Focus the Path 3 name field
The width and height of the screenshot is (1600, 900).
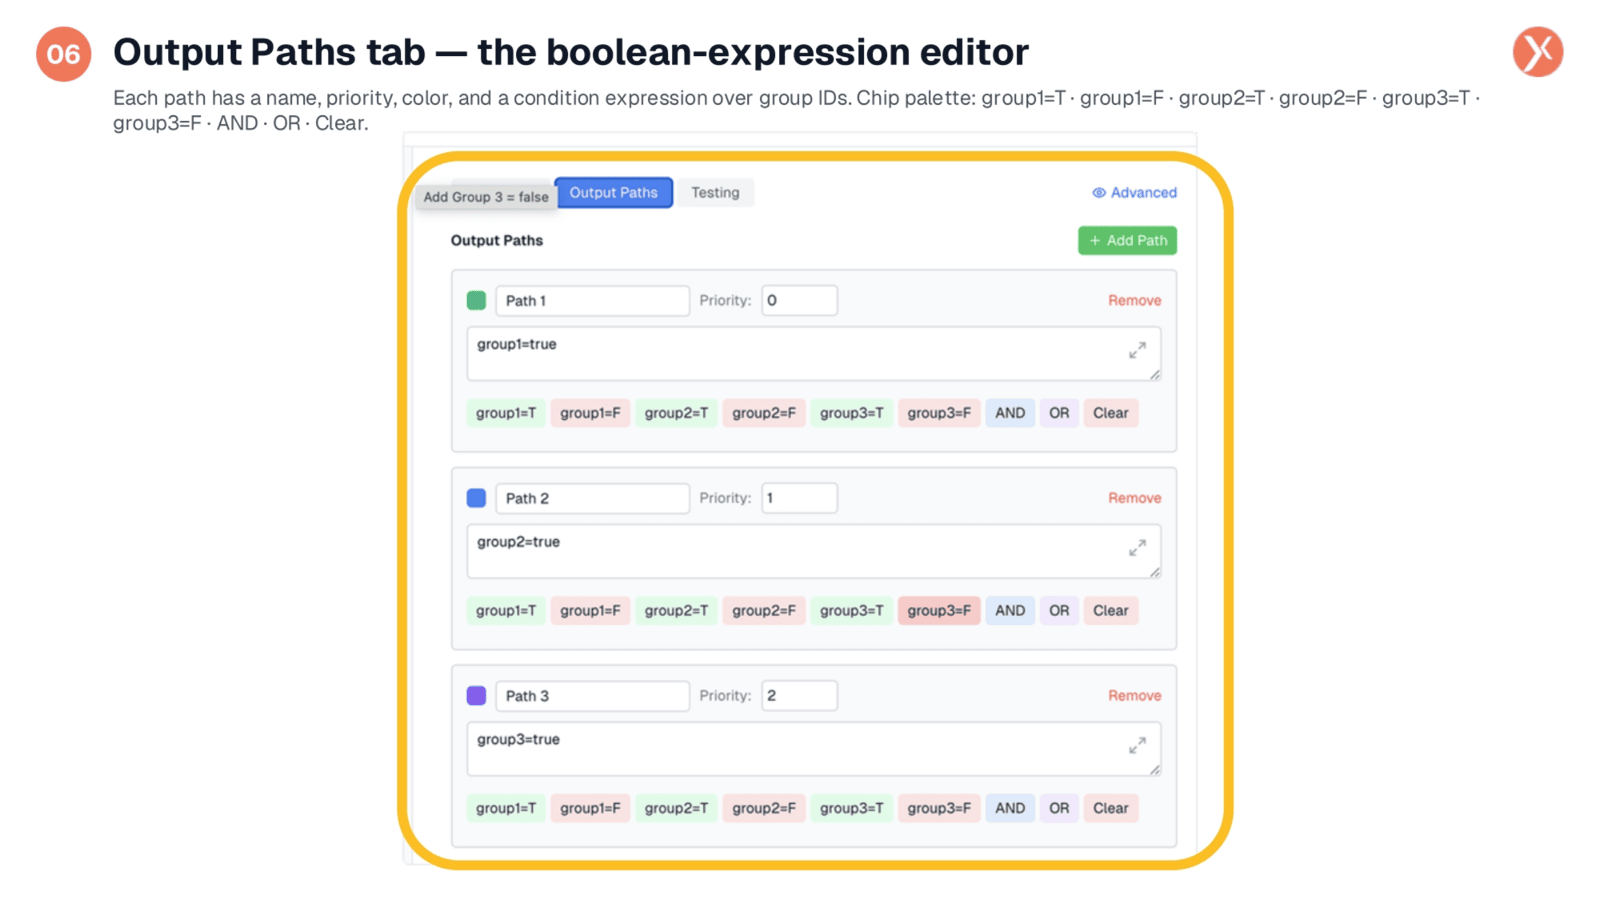click(x=592, y=695)
